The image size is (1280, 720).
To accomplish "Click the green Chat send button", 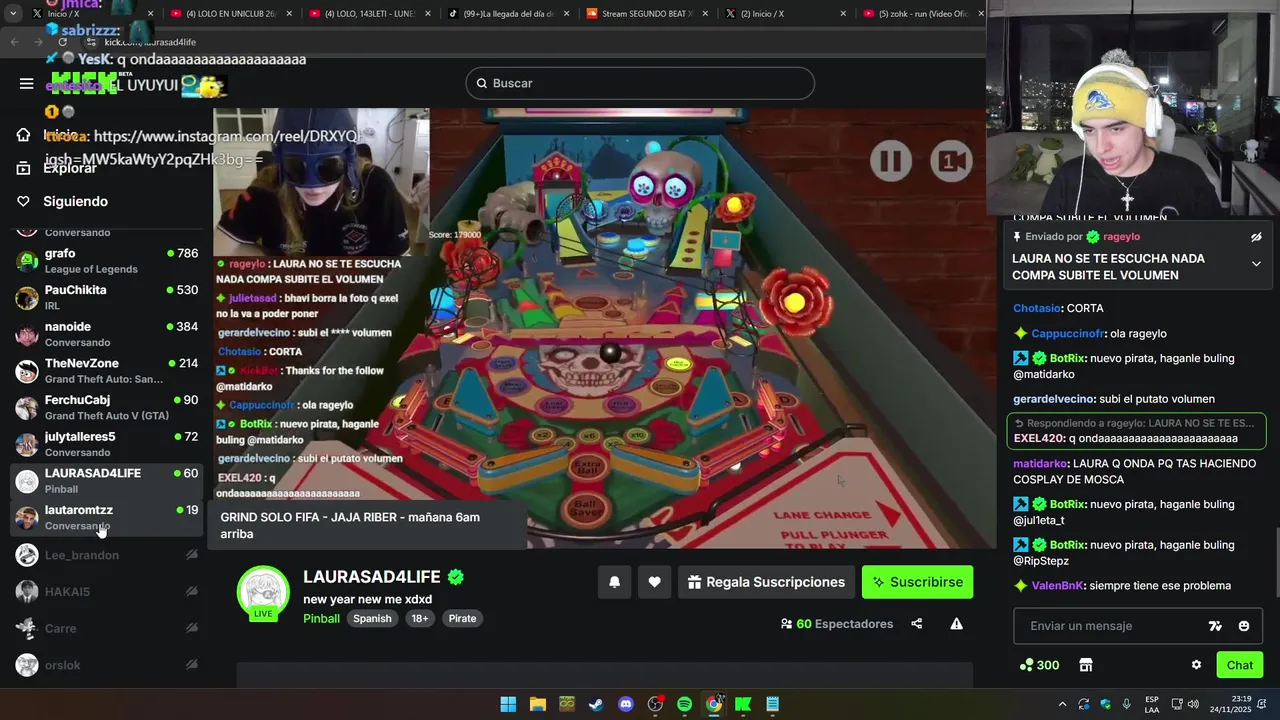I will [1240, 665].
